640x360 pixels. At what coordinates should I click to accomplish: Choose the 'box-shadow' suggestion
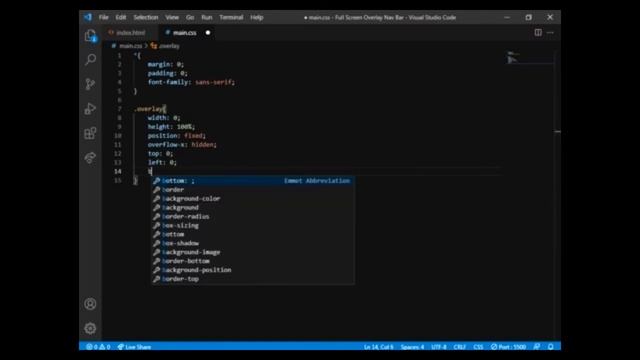click(253, 243)
